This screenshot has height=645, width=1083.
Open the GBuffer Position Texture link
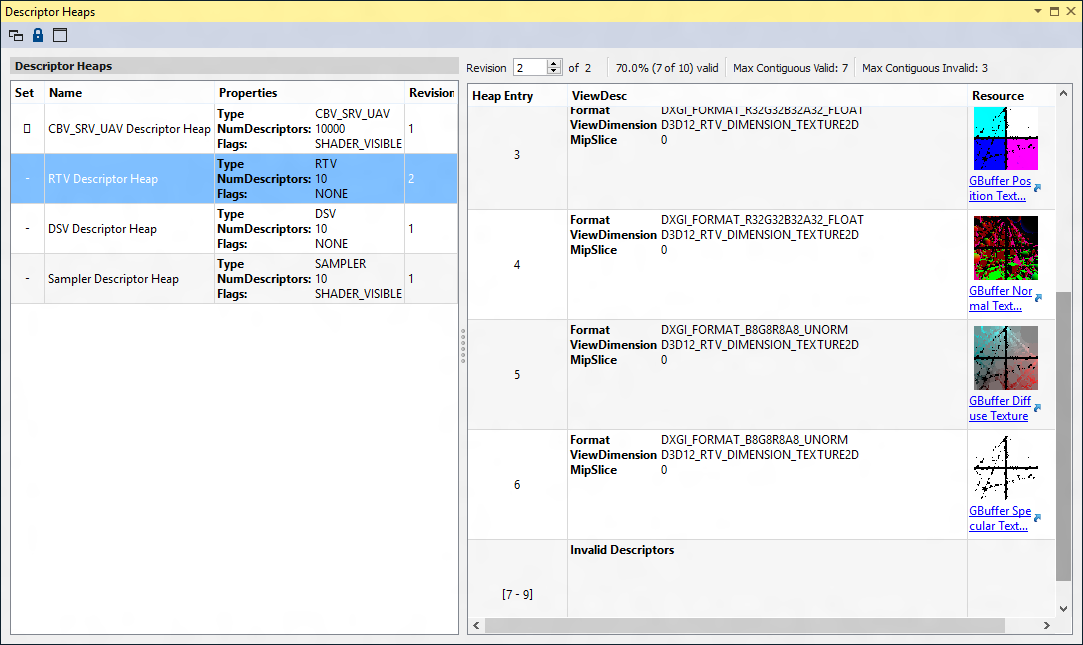pyautogui.click(x=999, y=188)
